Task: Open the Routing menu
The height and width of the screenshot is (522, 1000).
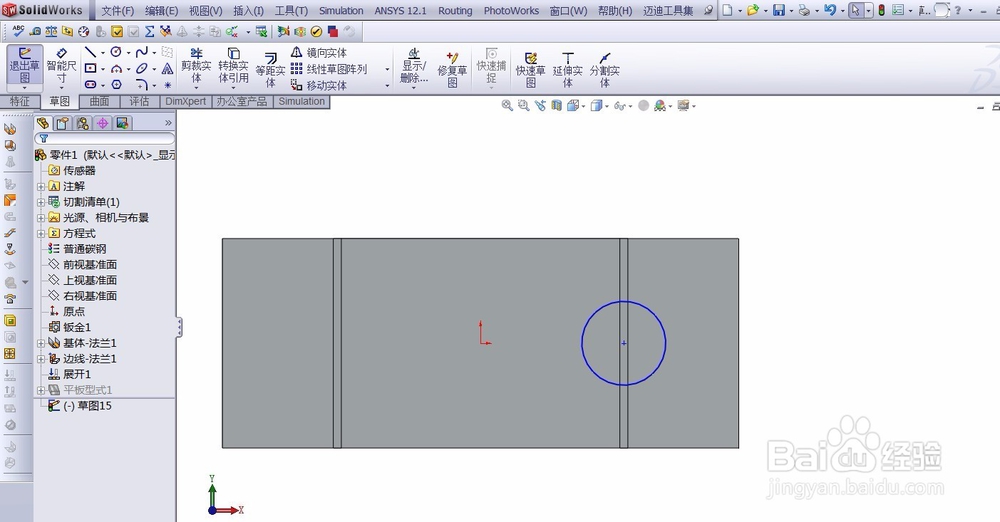Action: pos(455,11)
